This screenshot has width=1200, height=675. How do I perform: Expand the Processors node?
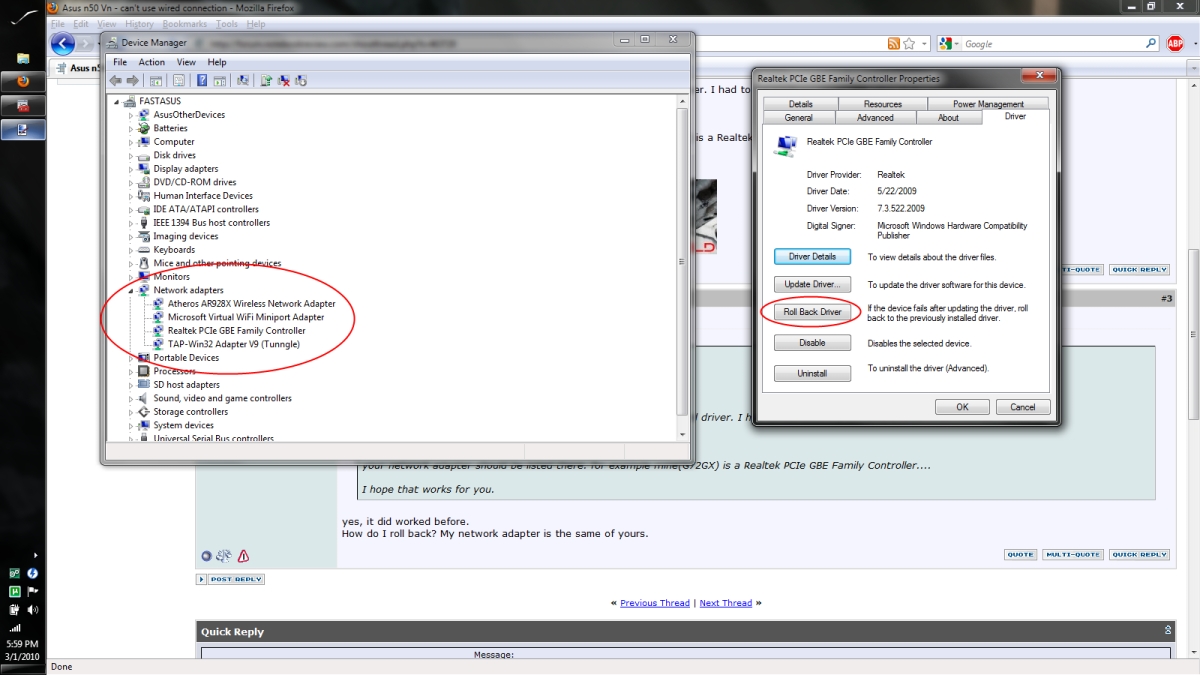(x=131, y=371)
